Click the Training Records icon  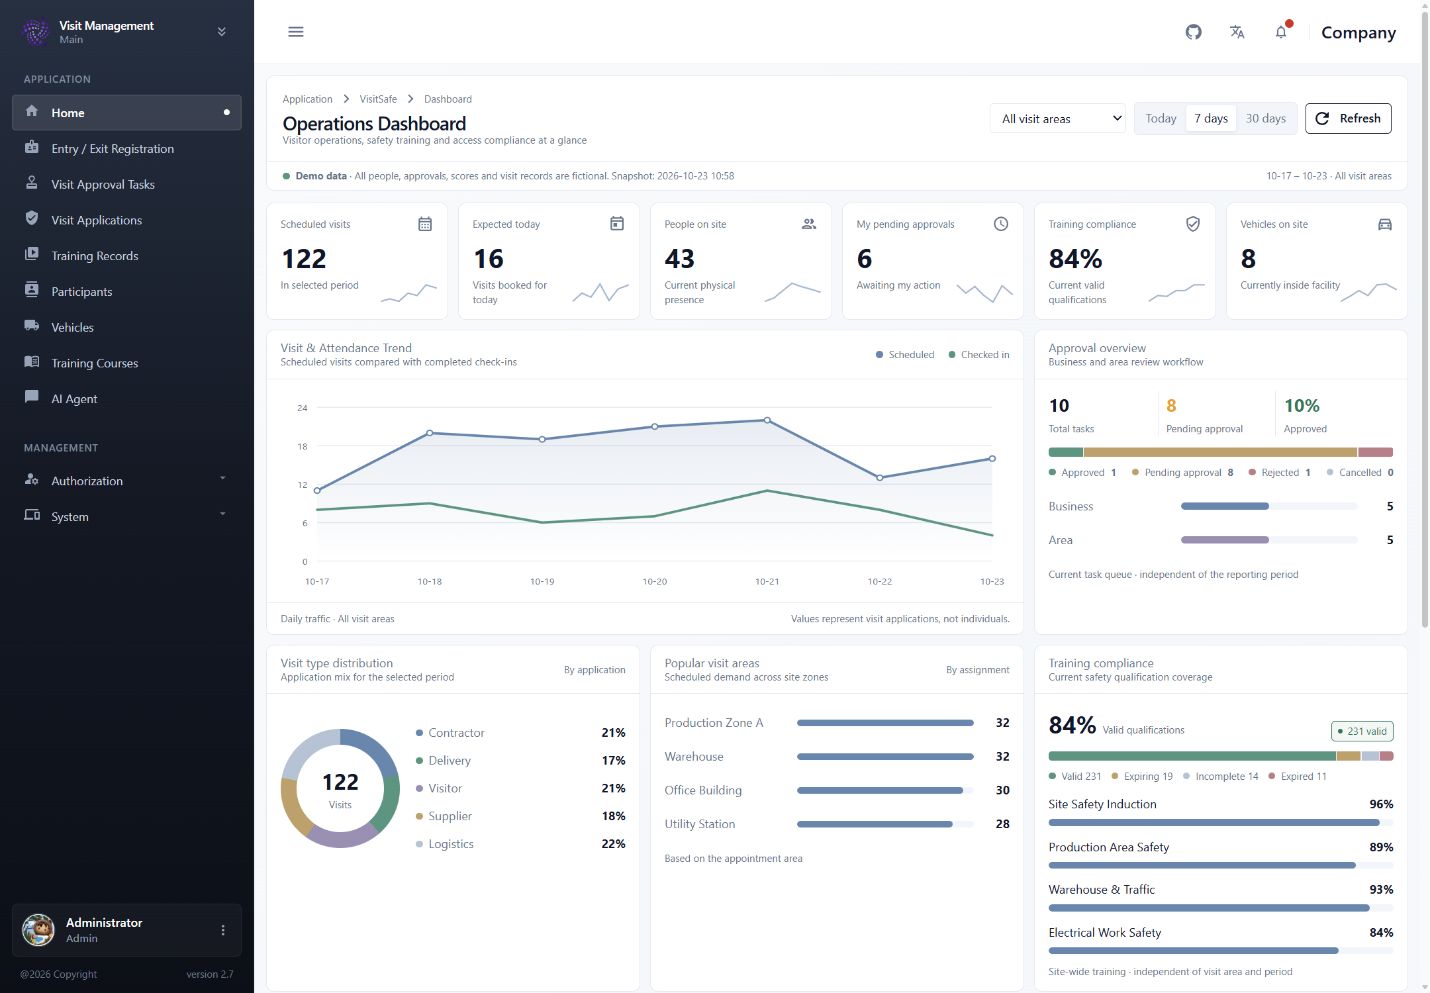point(32,255)
